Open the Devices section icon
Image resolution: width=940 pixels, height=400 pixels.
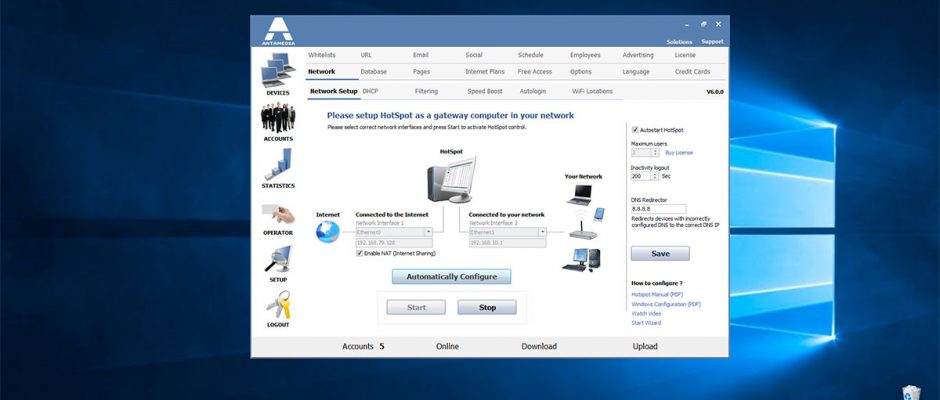278,70
